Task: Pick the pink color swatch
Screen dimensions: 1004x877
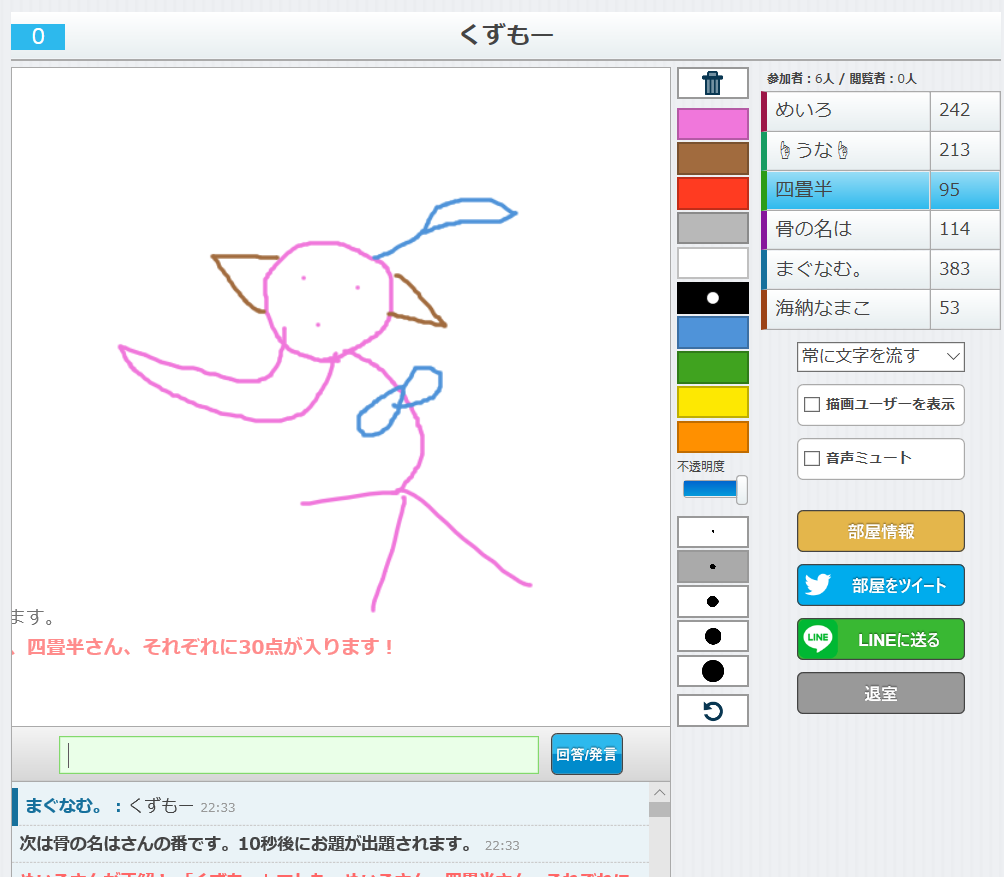Action: (x=713, y=124)
